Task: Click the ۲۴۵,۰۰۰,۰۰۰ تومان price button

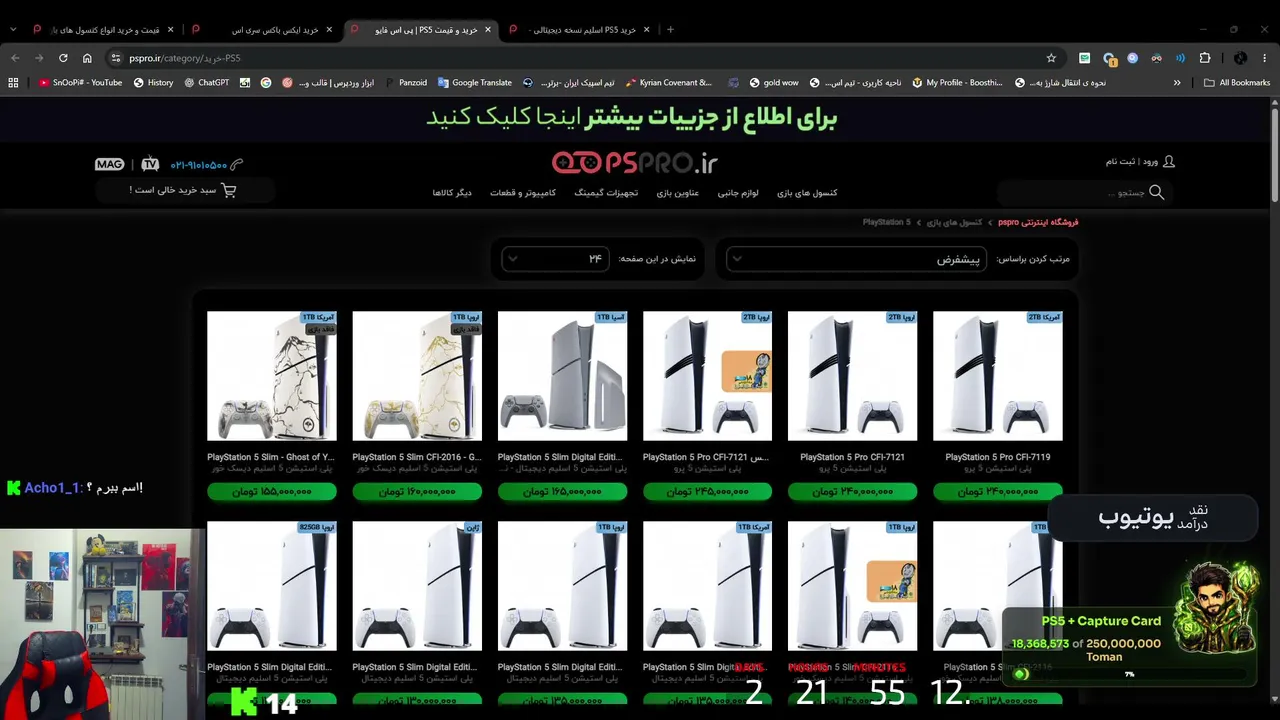Action: coord(708,492)
